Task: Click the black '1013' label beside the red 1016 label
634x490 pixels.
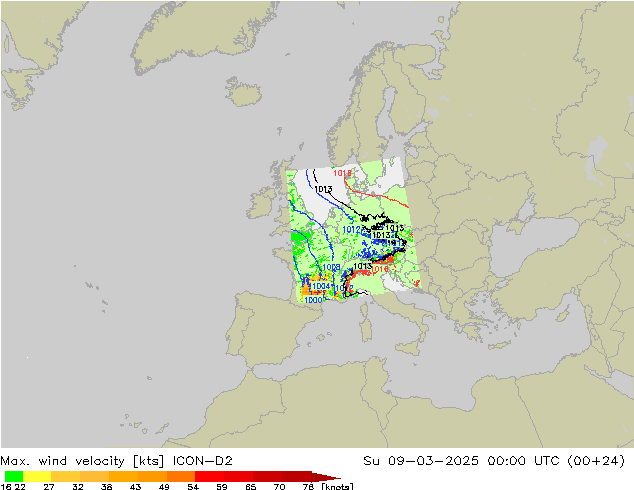Action: [362, 266]
